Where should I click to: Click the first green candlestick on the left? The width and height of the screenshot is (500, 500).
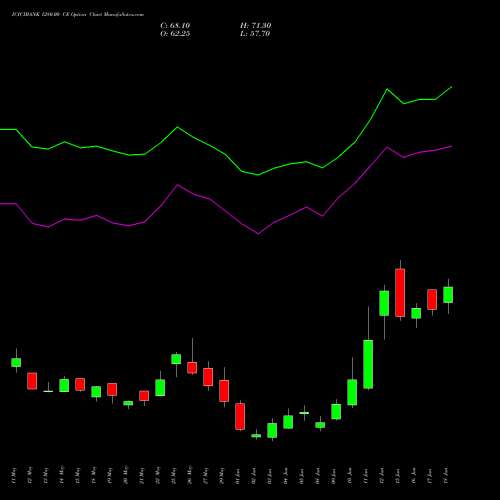click(16, 362)
